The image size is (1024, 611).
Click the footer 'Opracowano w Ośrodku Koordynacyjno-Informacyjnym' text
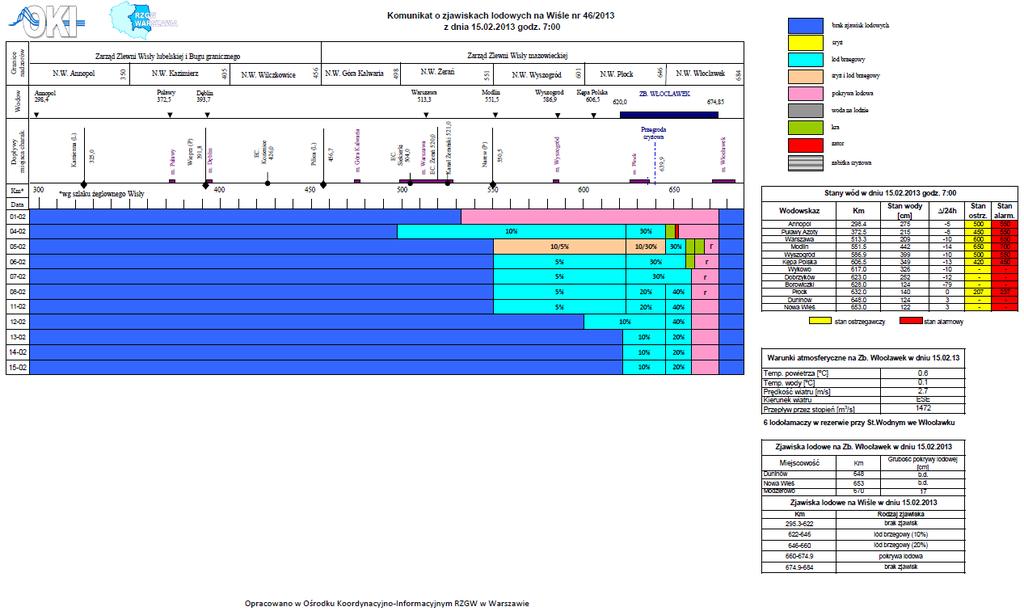pyautogui.click(x=387, y=603)
